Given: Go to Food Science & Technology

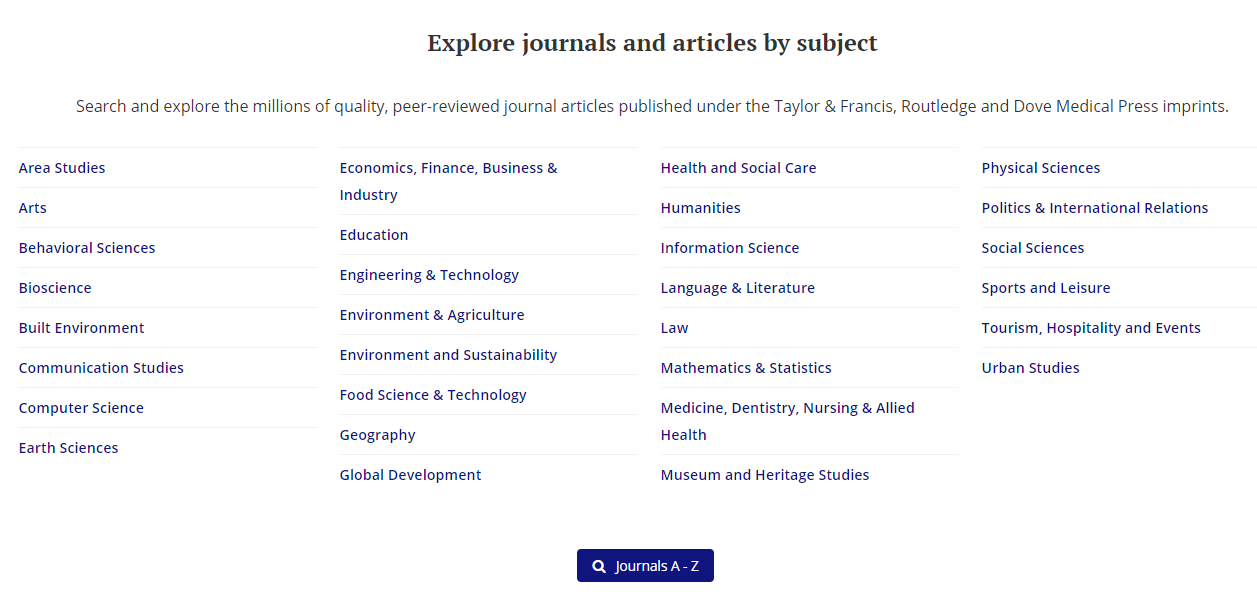Looking at the screenshot, I should 433,395.
